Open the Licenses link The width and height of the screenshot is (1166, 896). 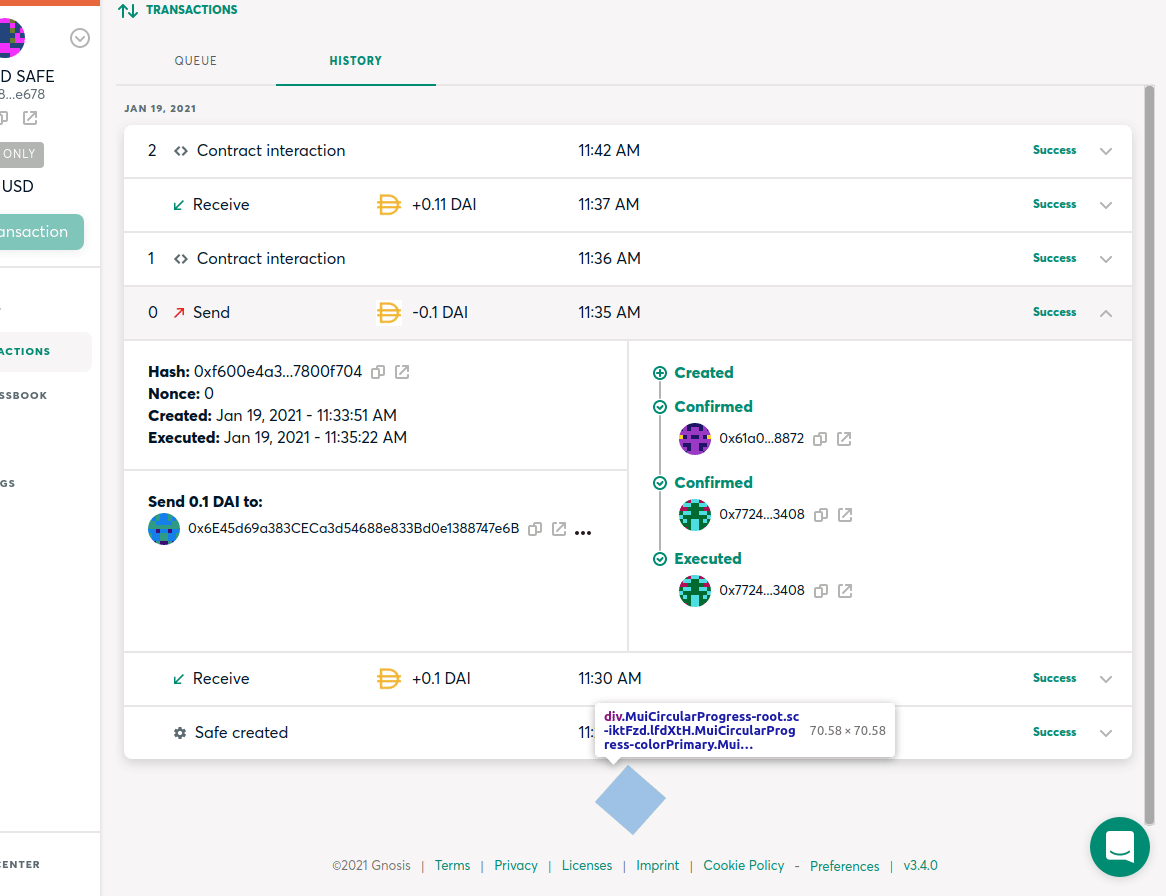click(587, 866)
